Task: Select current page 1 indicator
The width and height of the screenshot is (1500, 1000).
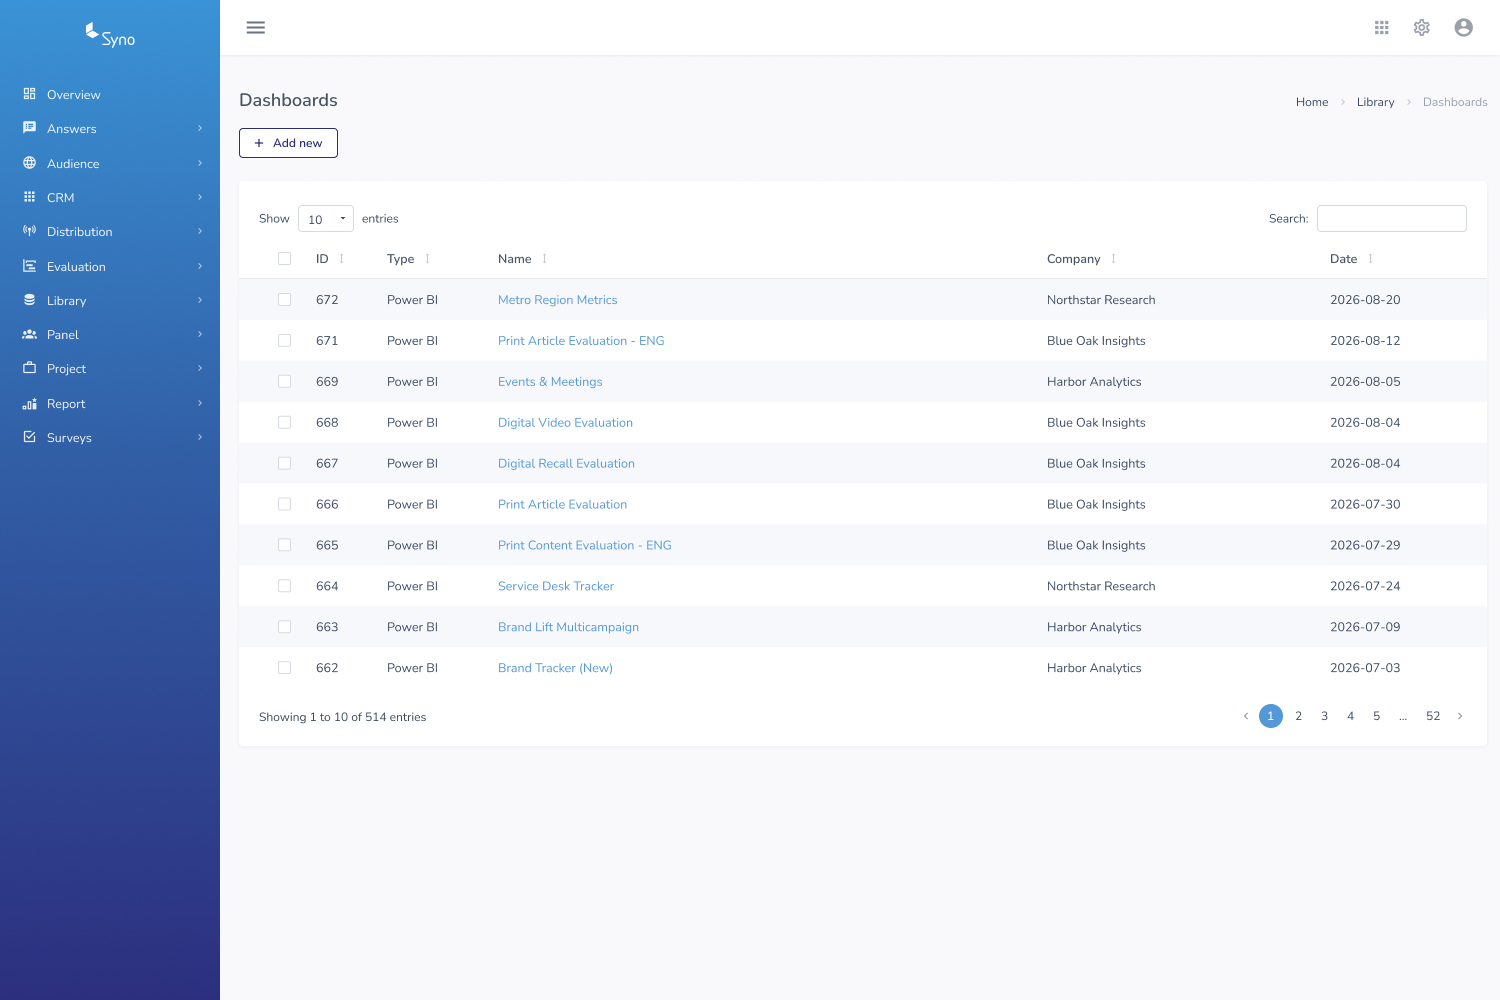Action: pos(1271,716)
